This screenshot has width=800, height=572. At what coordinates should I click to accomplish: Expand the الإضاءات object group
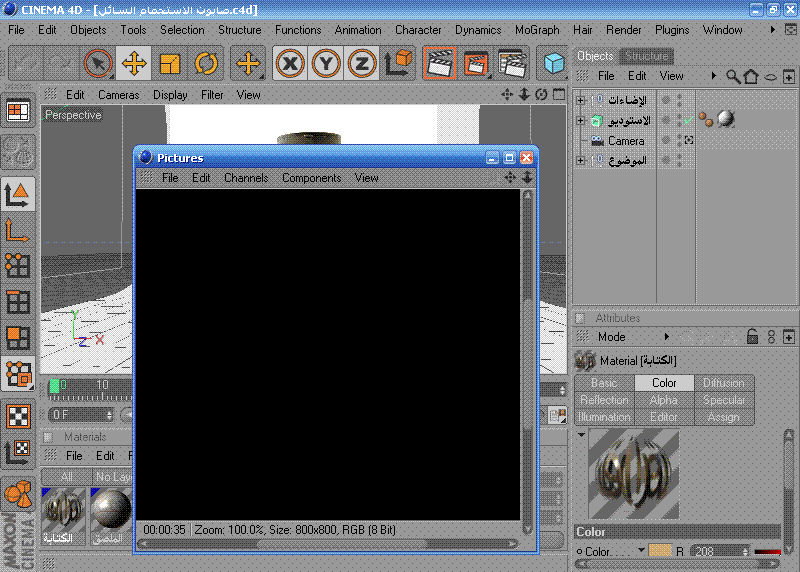click(x=580, y=100)
